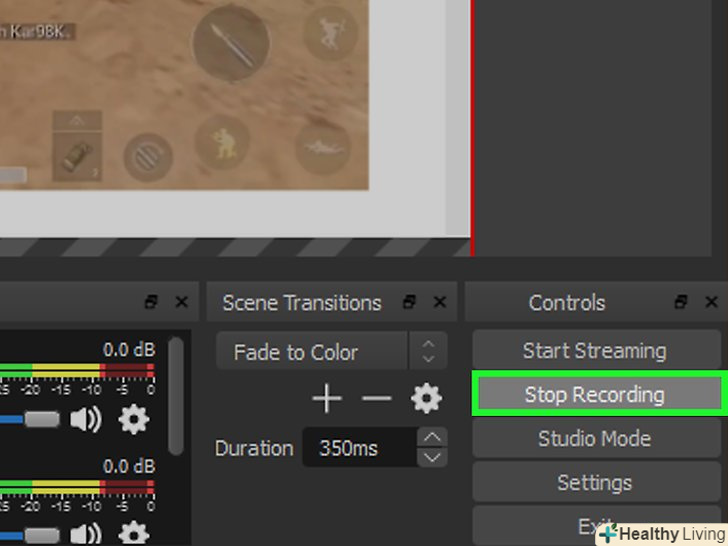Click the prone figure icon in preview
The width and height of the screenshot is (728, 546).
coord(323,147)
